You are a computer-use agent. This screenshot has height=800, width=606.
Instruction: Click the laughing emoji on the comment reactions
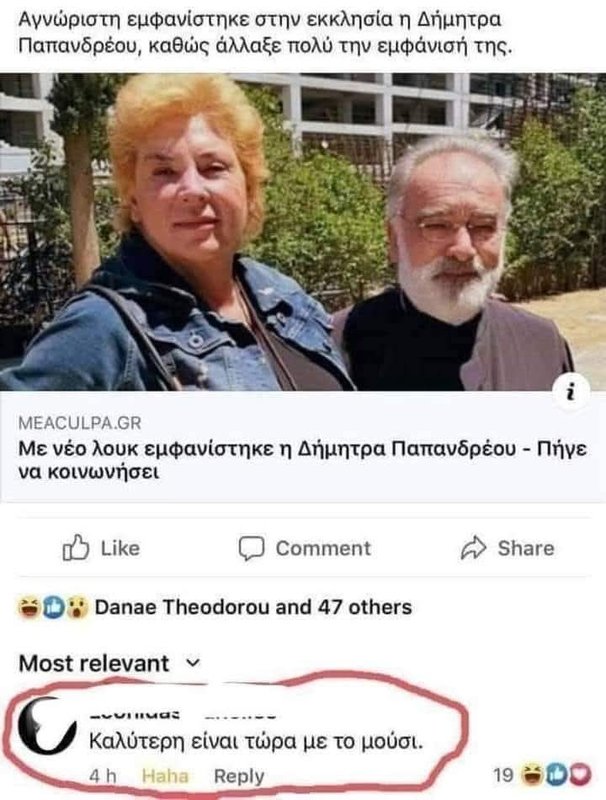click(533, 775)
